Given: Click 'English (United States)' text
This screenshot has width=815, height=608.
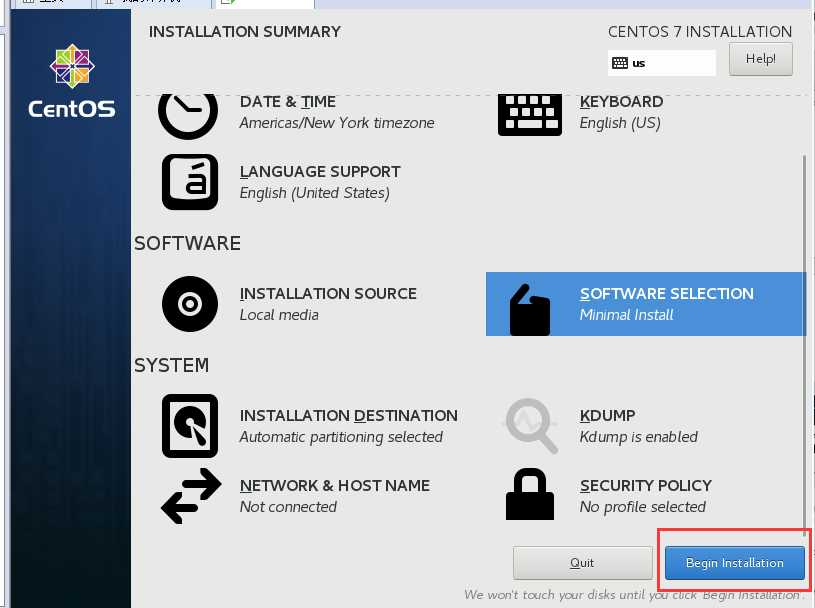Looking at the screenshot, I should (314, 193).
